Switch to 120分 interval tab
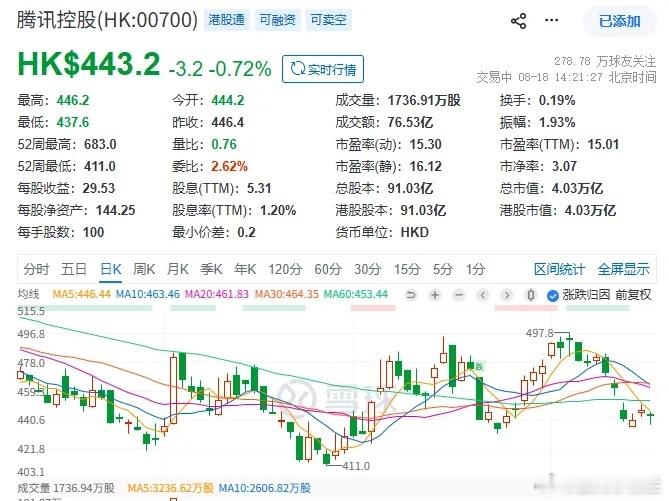The height and width of the screenshot is (501, 669). tap(285, 269)
